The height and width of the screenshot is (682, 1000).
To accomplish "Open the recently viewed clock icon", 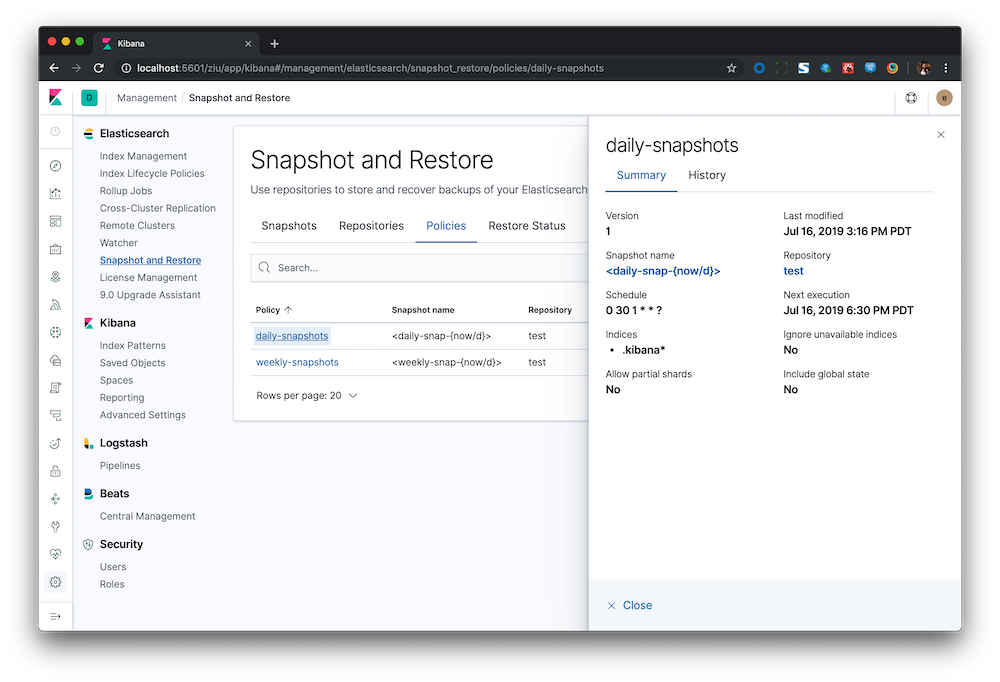I will [55, 131].
